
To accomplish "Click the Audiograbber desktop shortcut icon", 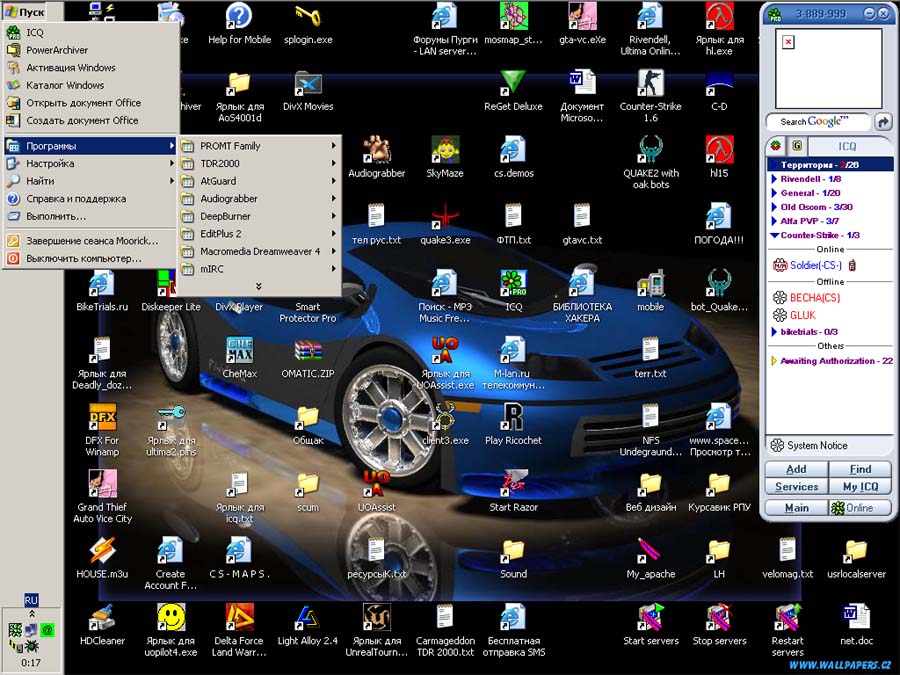I will (x=376, y=150).
